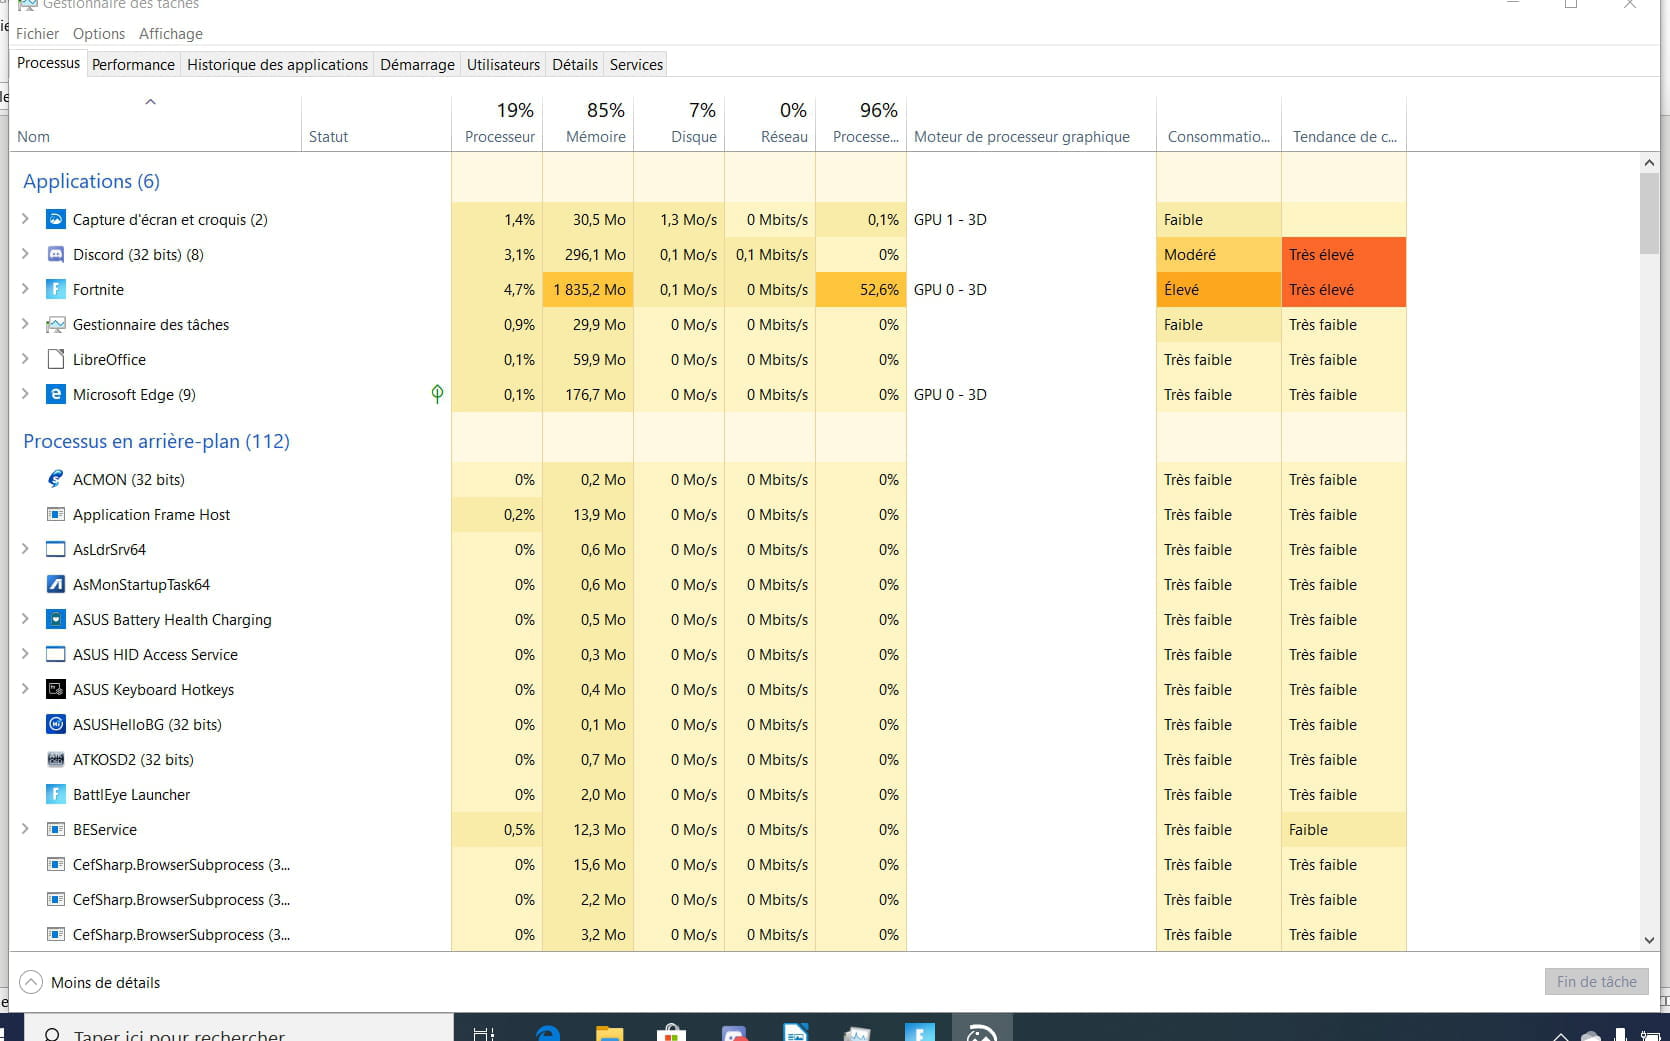Sort by Moteur de processeur graphique column
Screen dimensions: 1670x1041
[1031, 123]
